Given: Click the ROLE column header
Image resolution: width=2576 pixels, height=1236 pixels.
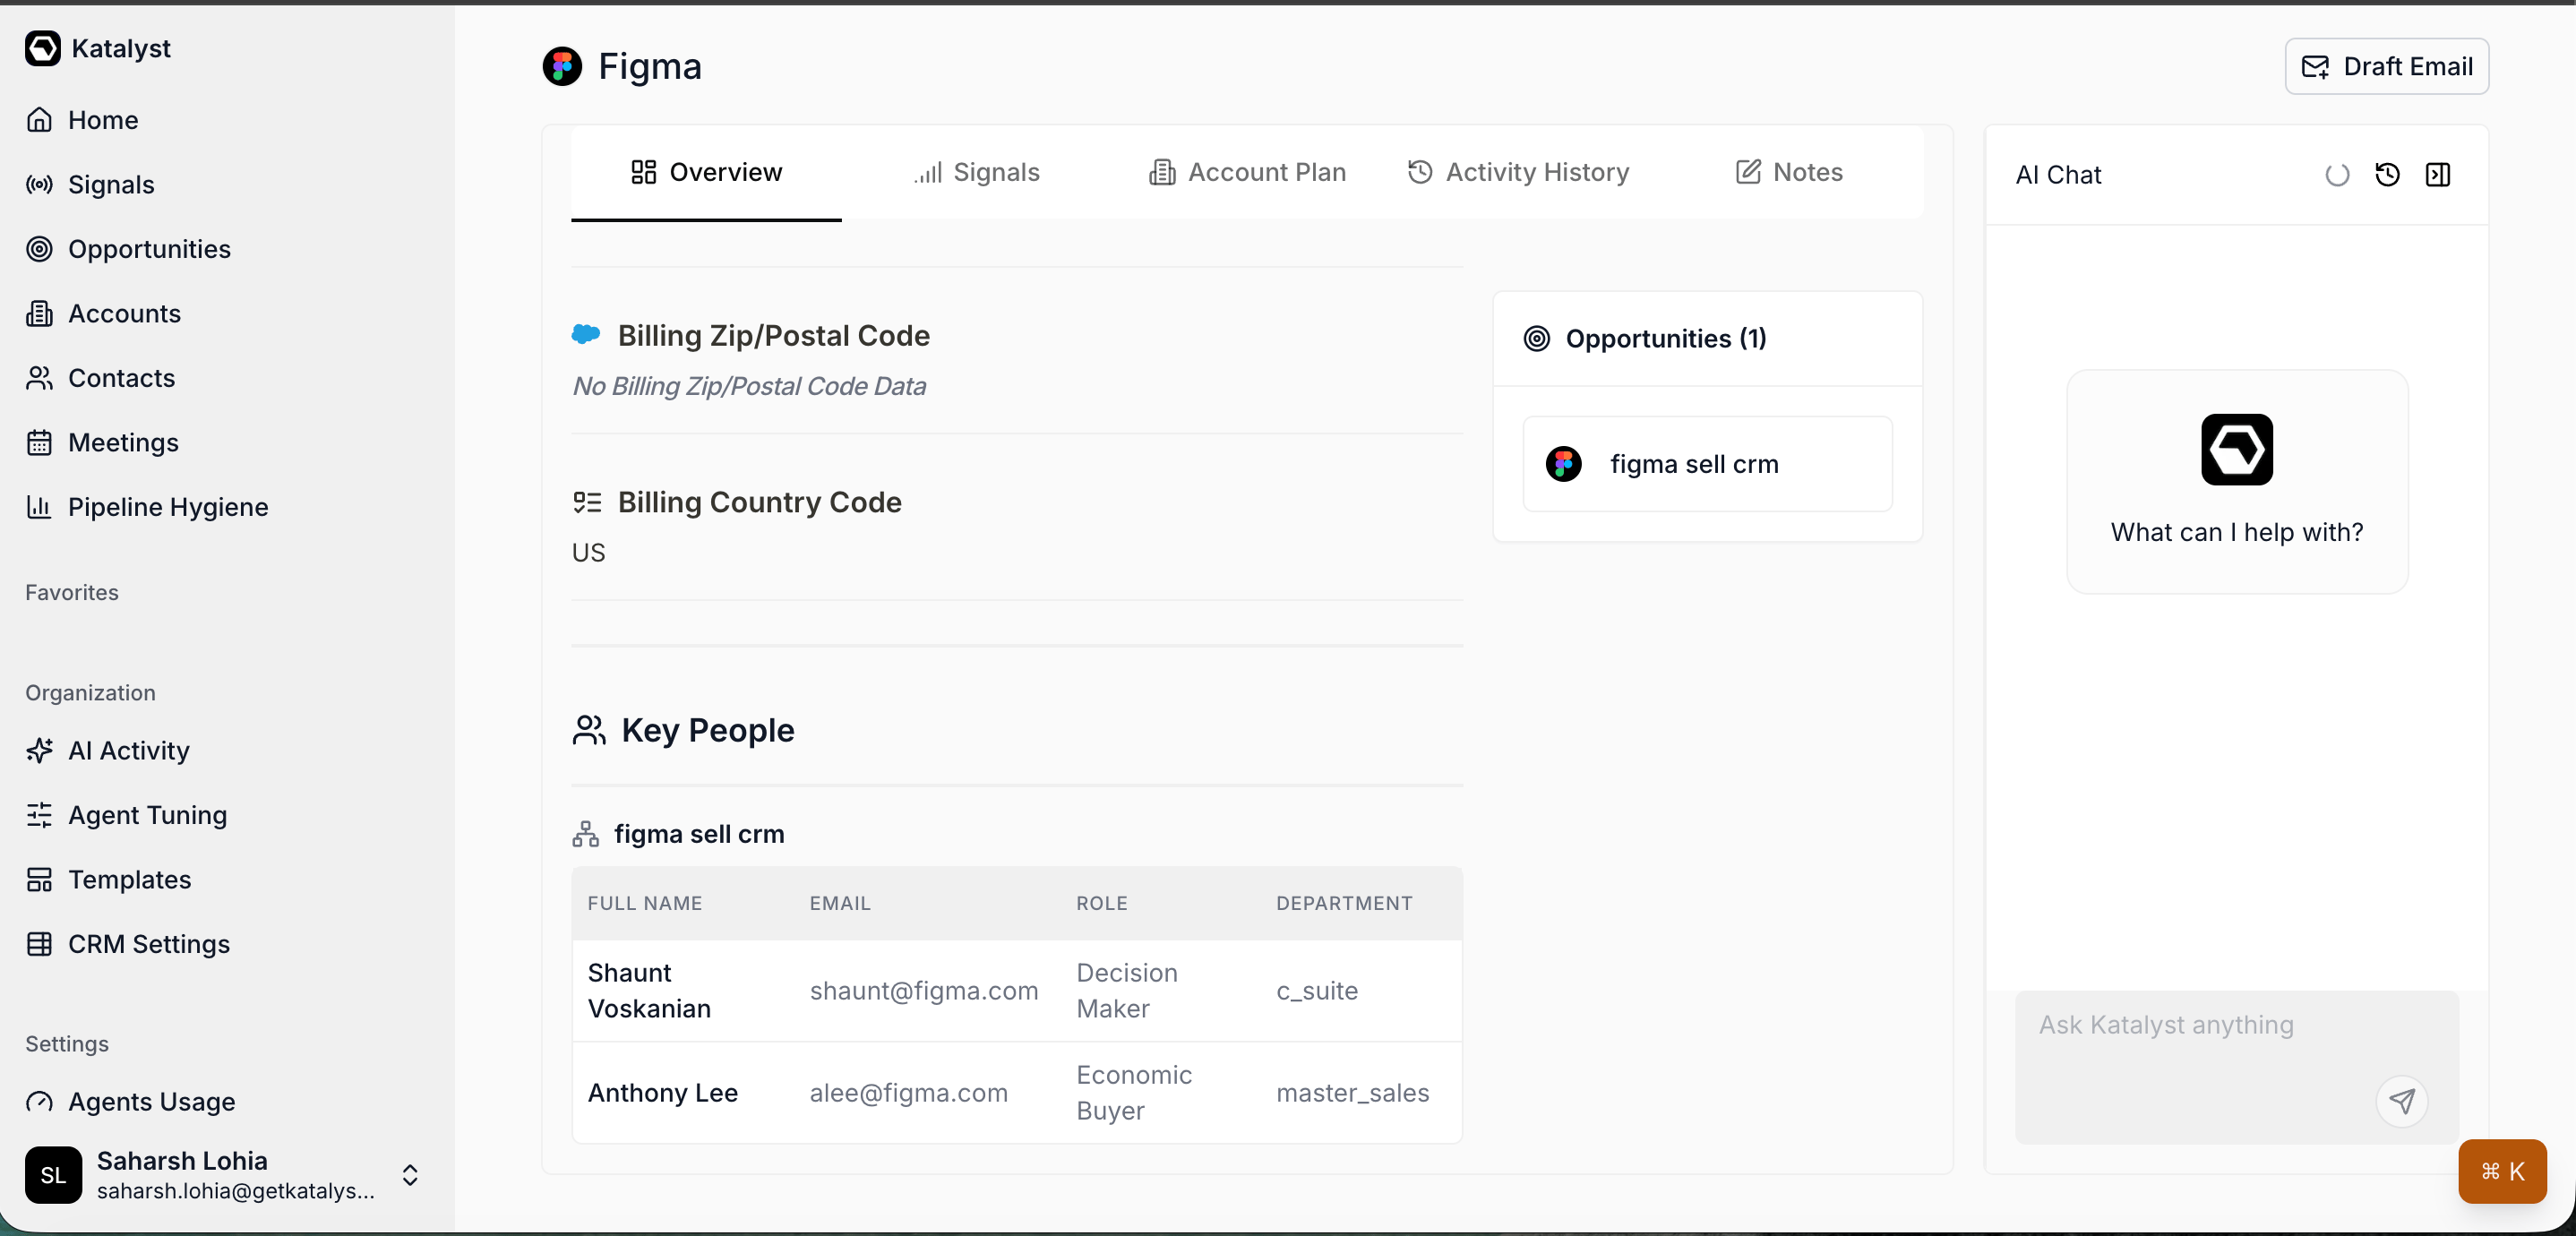Looking at the screenshot, I should point(1102,903).
